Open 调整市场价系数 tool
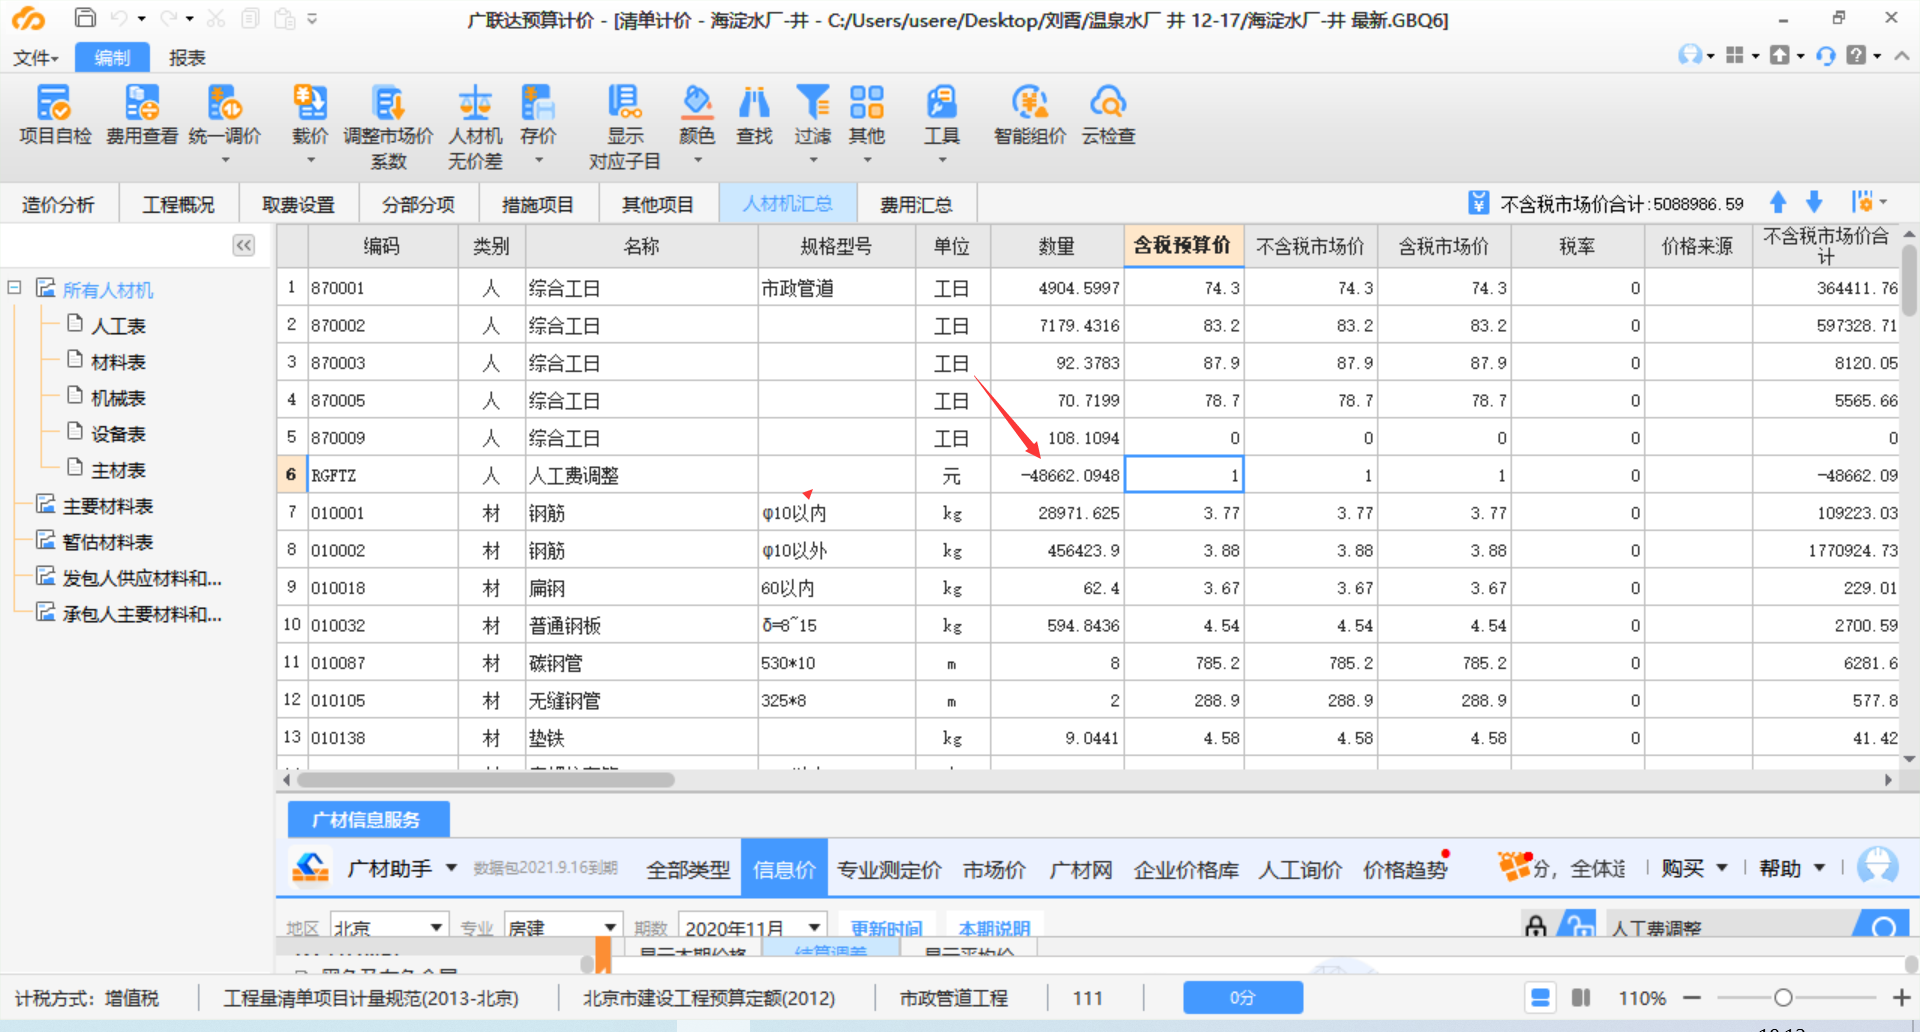This screenshot has width=1920, height=1032. tap(388, 128)
